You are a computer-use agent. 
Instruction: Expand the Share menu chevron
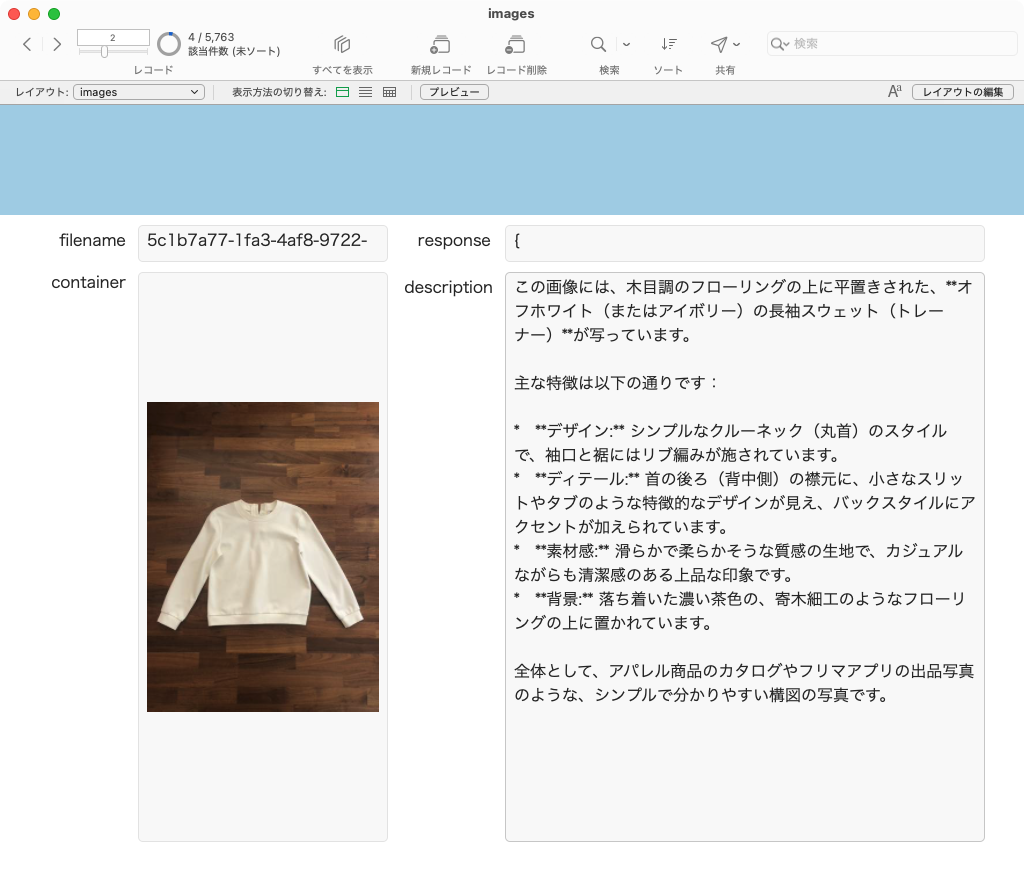coord(737,44)
